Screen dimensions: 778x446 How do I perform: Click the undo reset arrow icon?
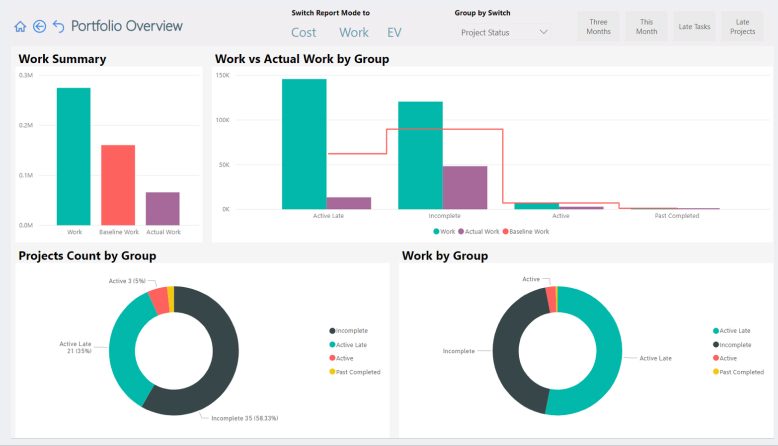pos(59,26)
